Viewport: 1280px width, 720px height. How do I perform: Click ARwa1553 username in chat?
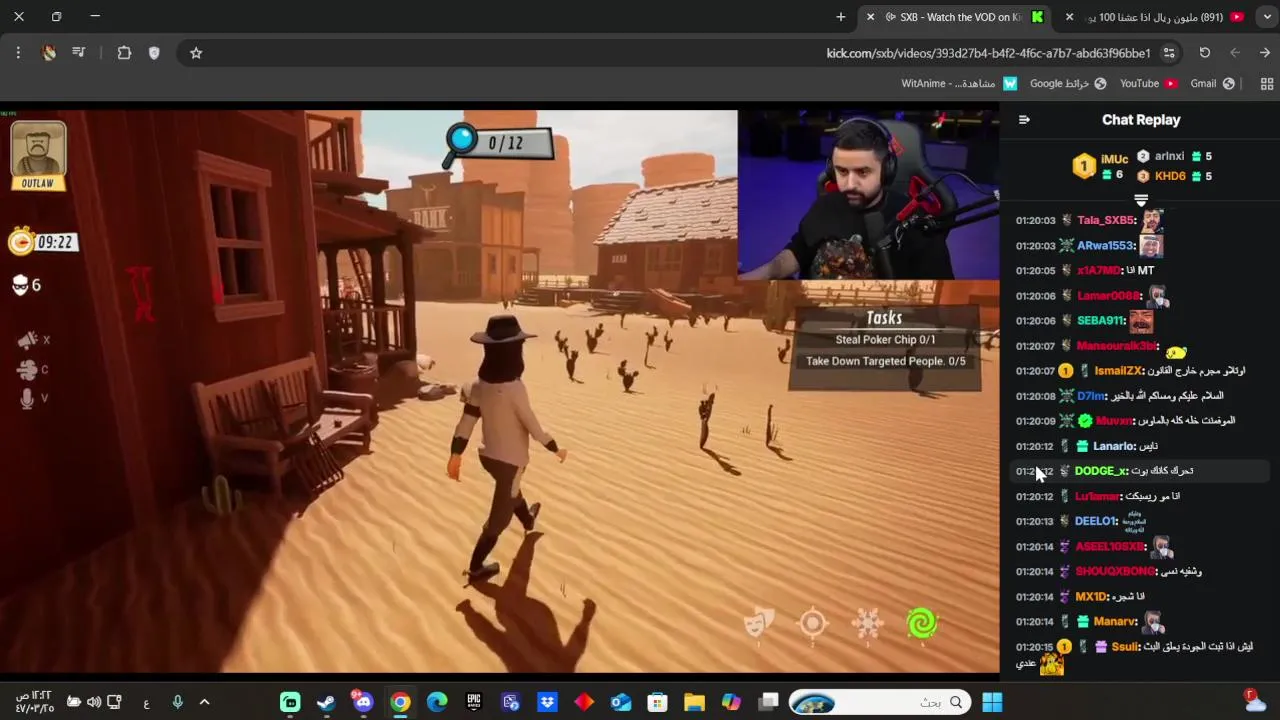[x=1106, y=245]
